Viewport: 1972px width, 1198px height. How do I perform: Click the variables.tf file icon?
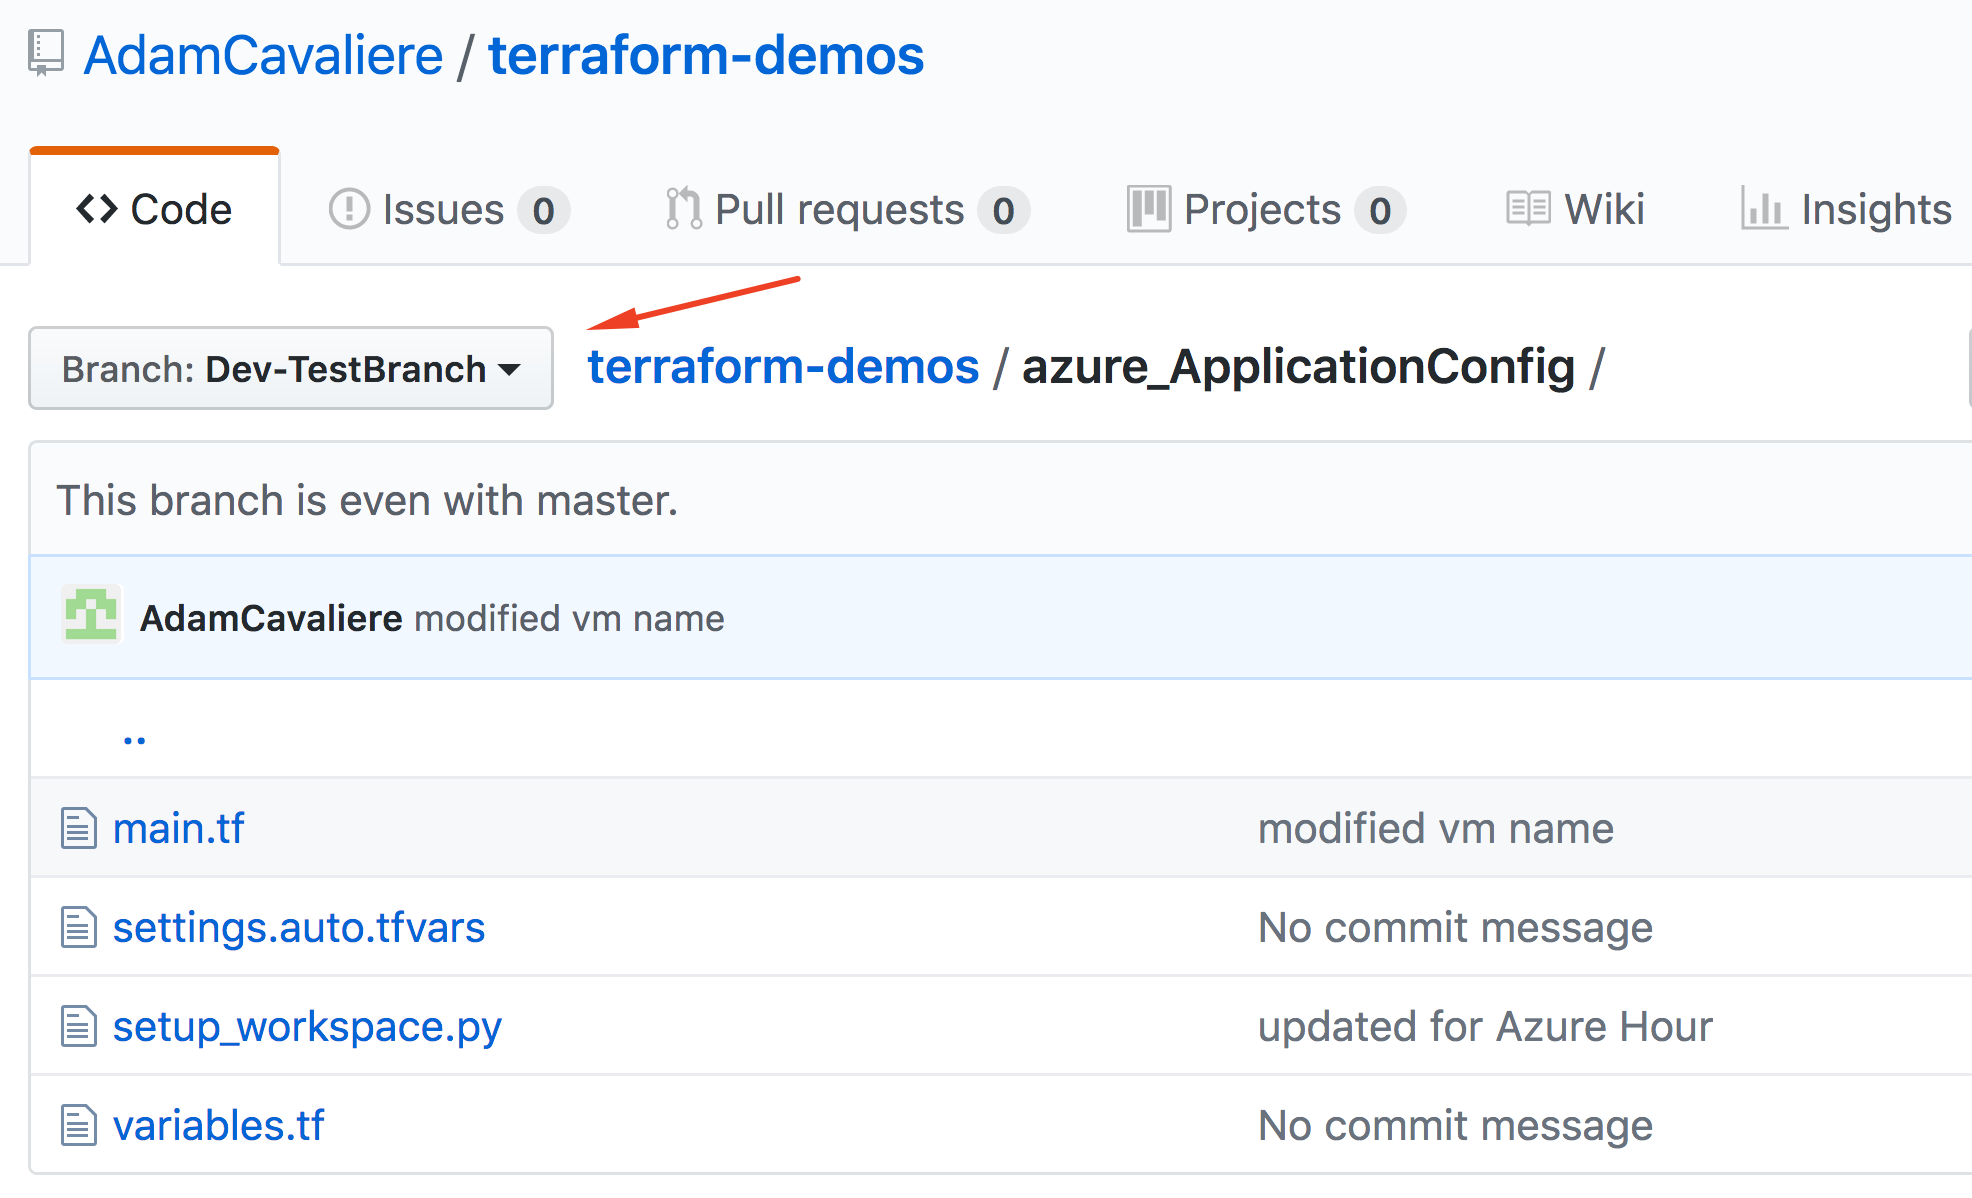[79, 1125]
